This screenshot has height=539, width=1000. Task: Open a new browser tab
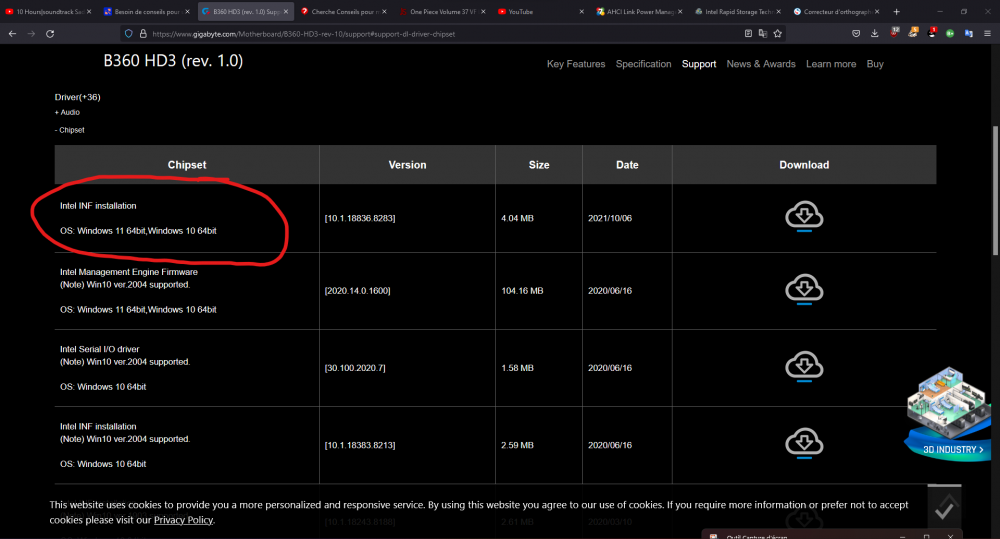tap(897, 11)
